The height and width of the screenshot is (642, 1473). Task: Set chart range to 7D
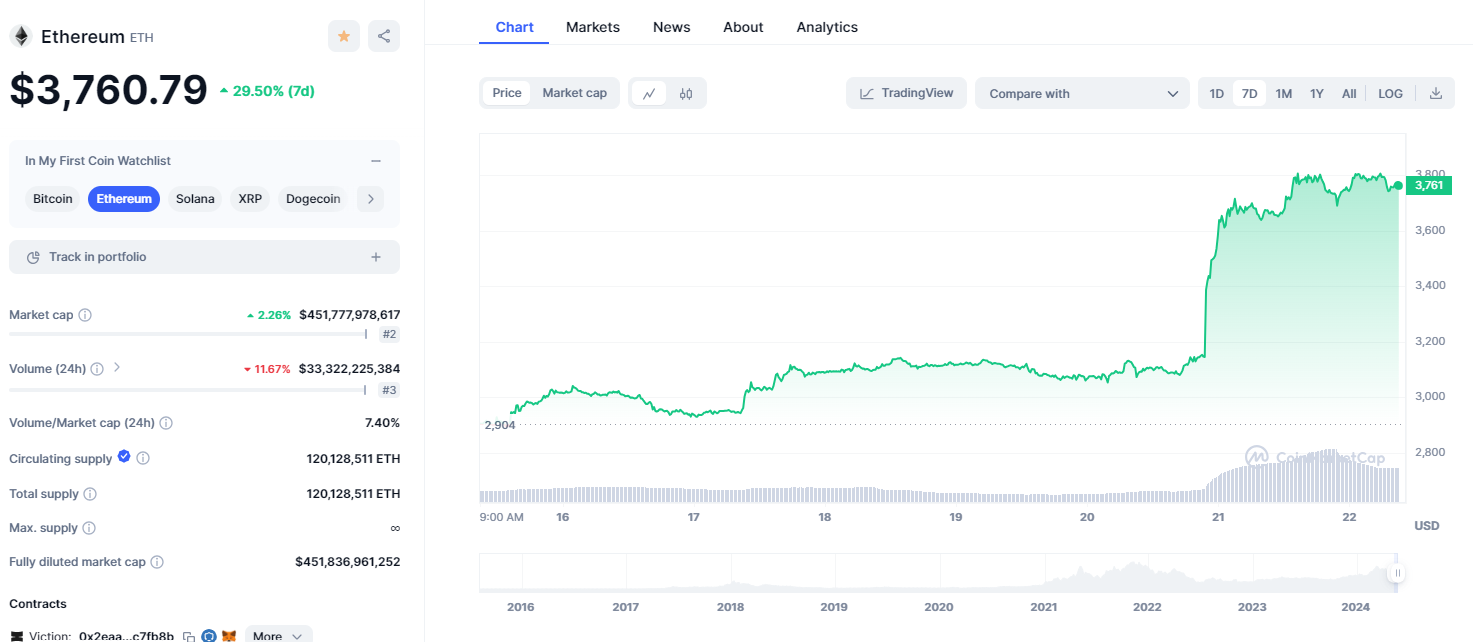tap(1250, 93)
